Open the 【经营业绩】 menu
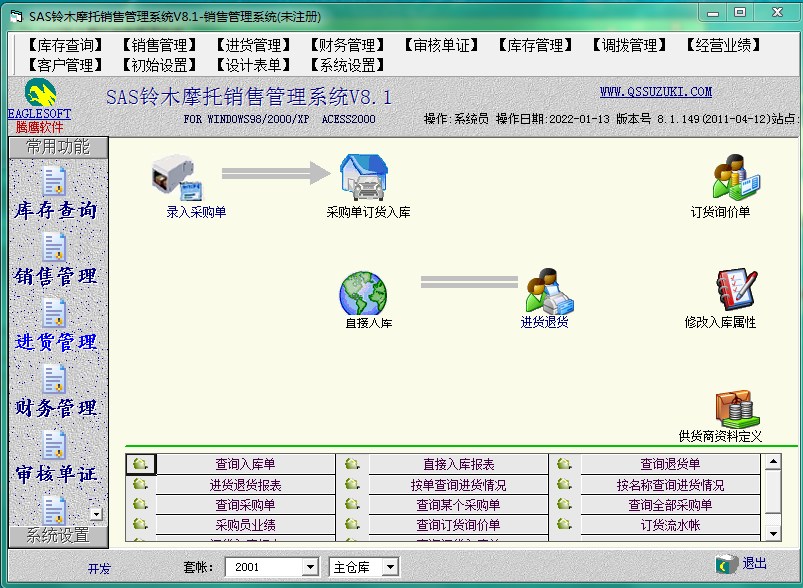 [x=724, y=46]
